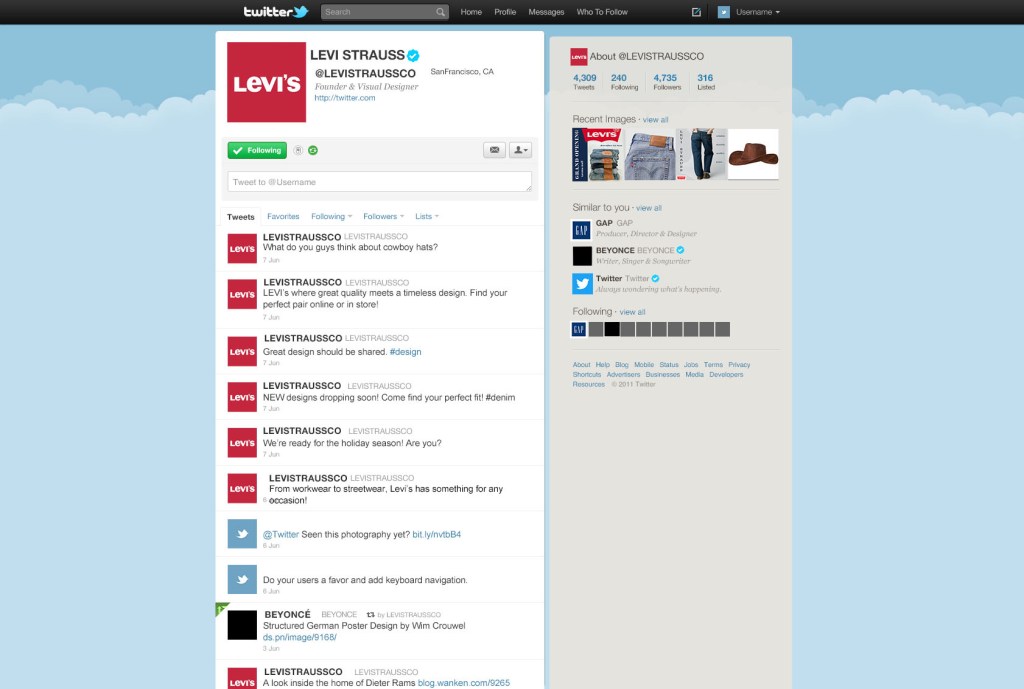Expand the user actions person dropdown
The height and width of the screenshot is (689, 1024).
click(520, 150)
